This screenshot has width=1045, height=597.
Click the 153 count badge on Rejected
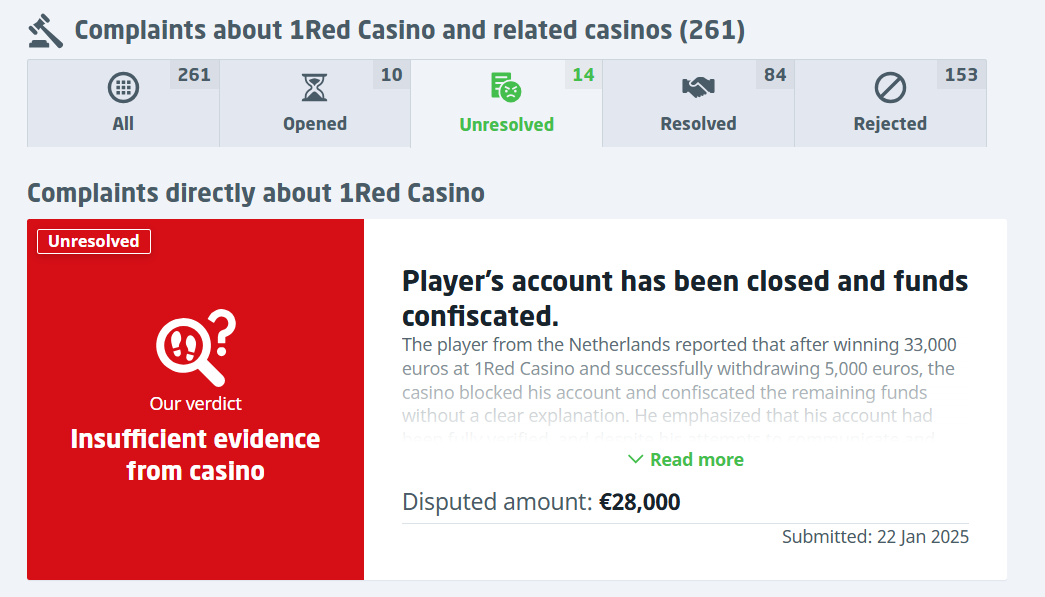(961, 75)
